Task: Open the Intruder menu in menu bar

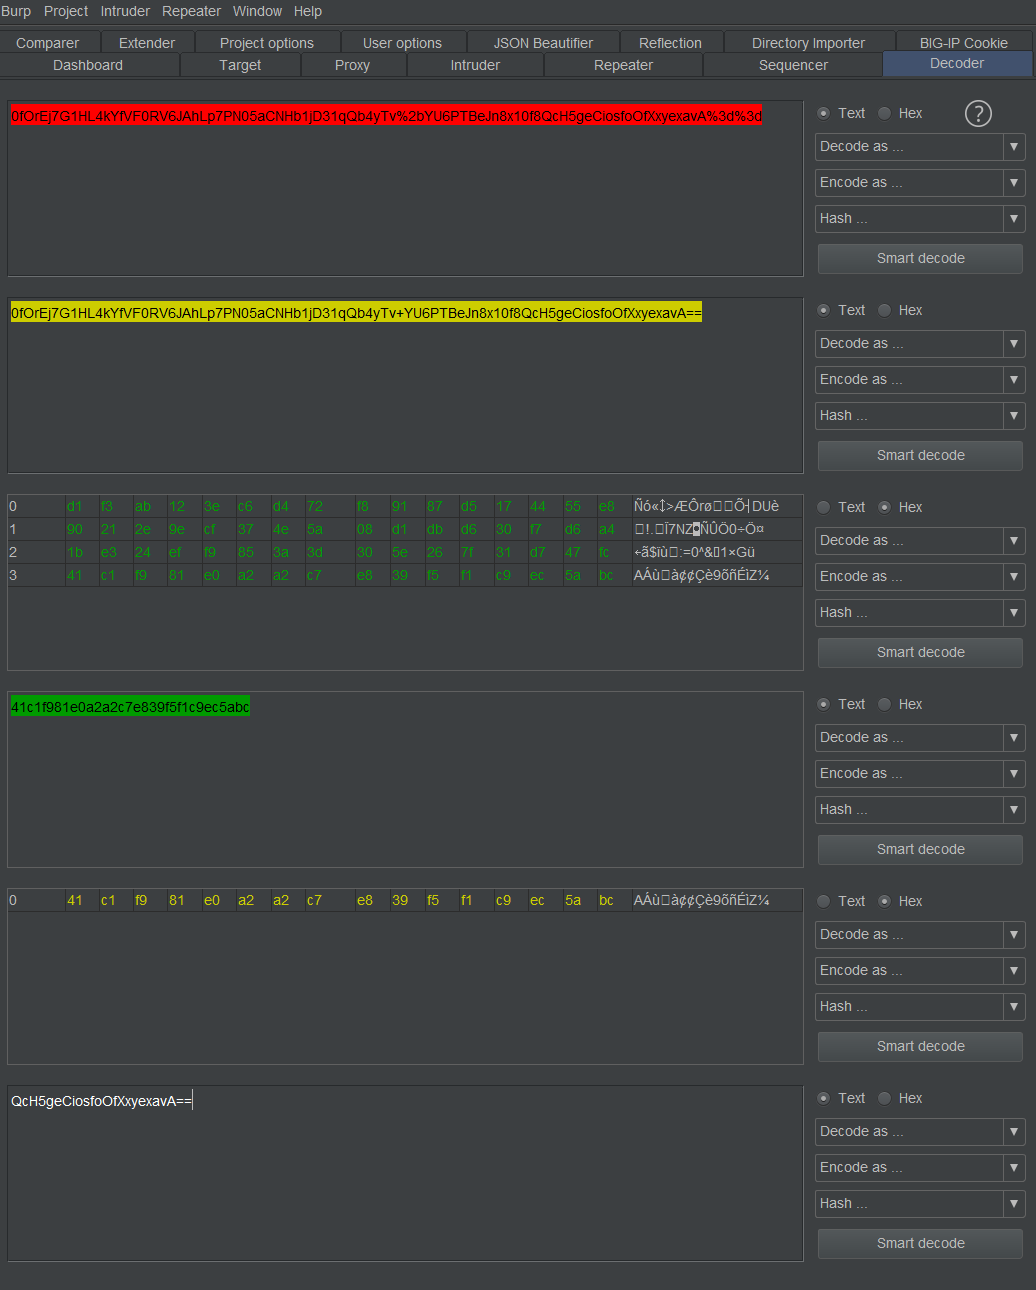Action: click(125, 11)
